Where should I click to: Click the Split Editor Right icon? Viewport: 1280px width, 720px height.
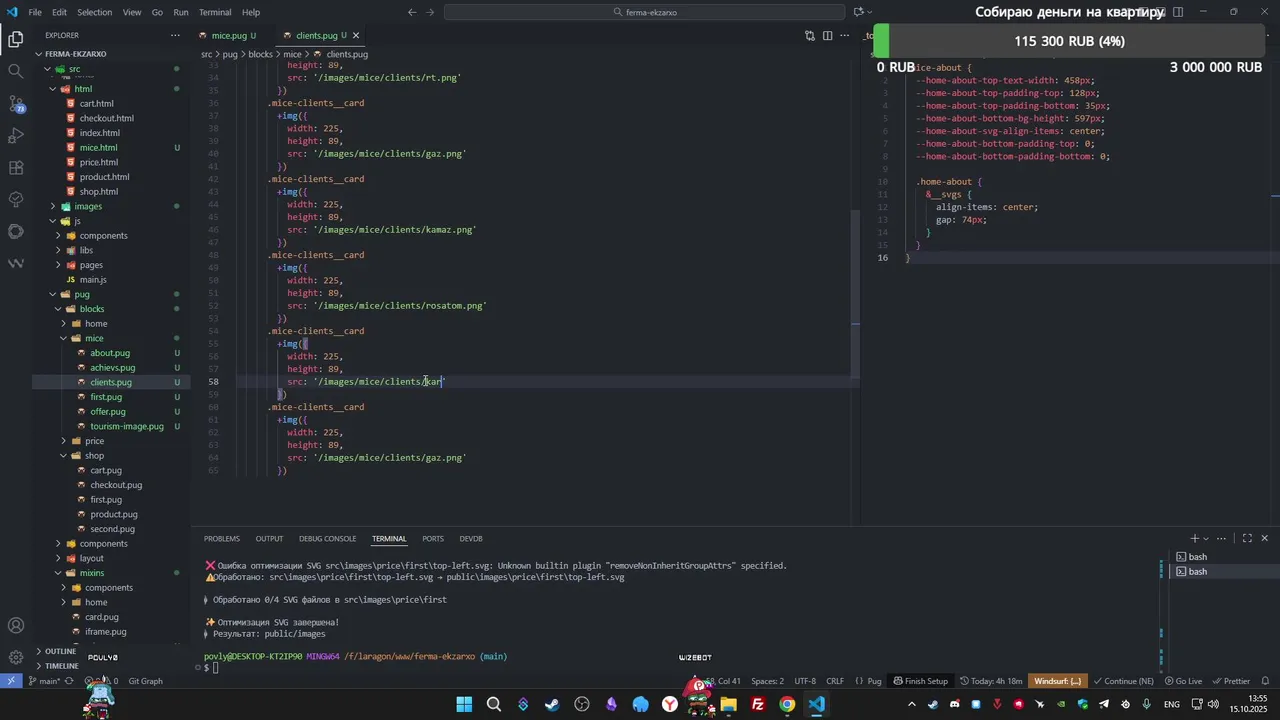click(827, 35)
